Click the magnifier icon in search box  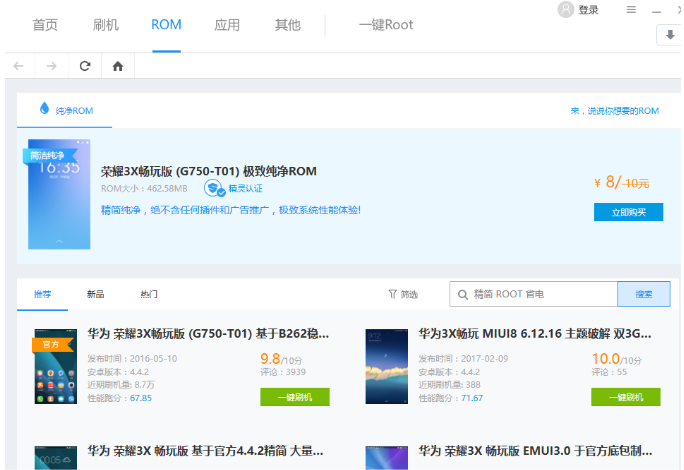pos(463,295)
